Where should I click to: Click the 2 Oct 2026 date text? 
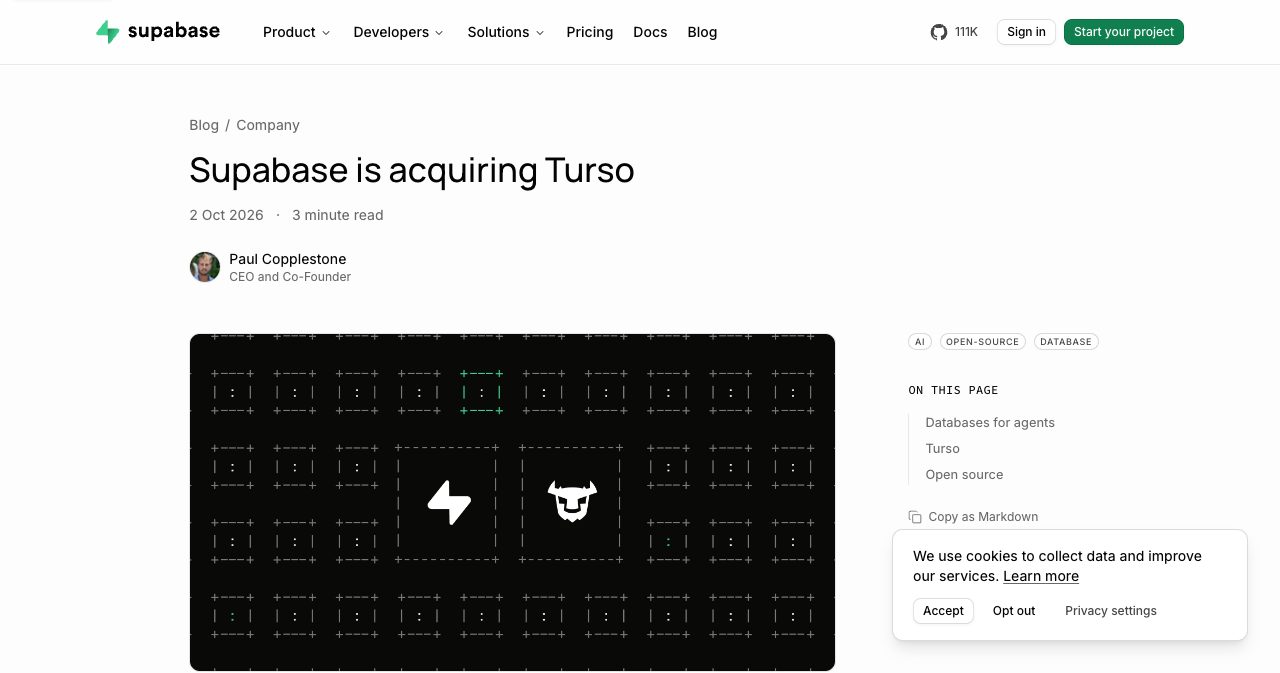coord(227,215)
